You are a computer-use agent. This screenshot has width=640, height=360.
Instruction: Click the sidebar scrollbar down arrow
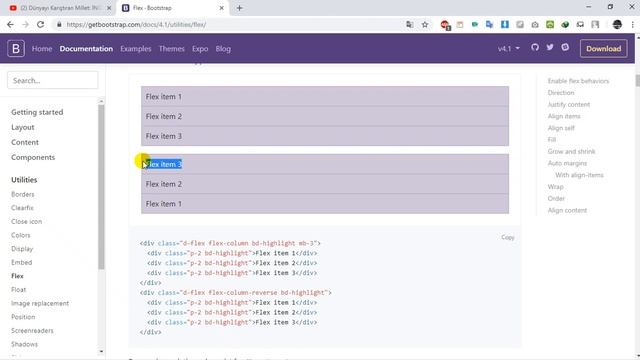pyautogui.click(x=101, y=351)
